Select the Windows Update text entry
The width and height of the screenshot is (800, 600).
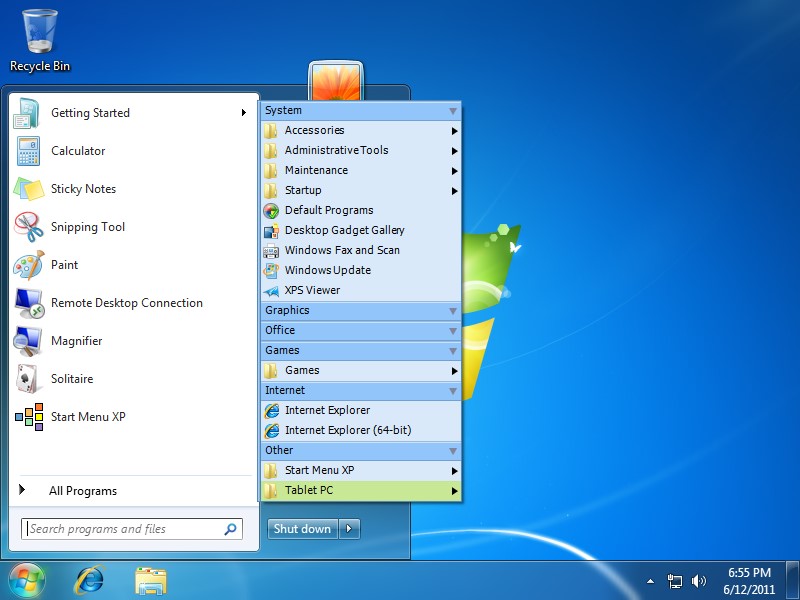pos(328,270)
